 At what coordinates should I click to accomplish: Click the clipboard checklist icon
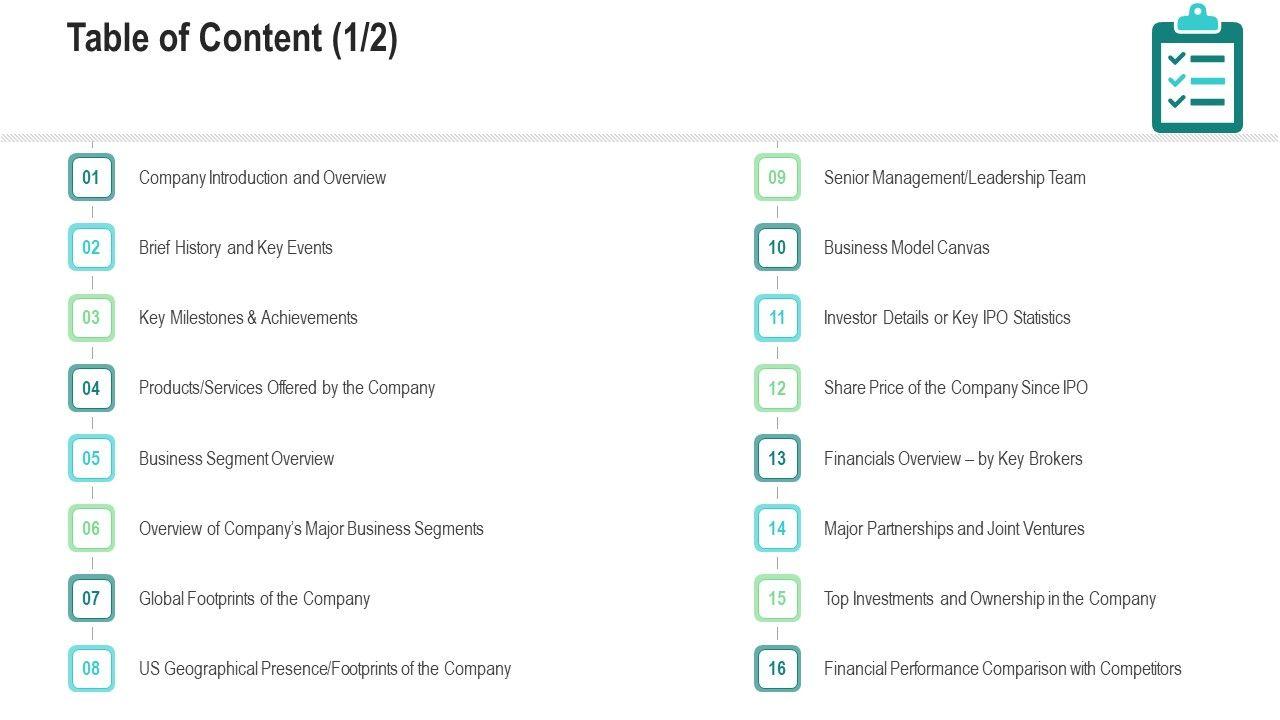click(x=1197, y=70)
